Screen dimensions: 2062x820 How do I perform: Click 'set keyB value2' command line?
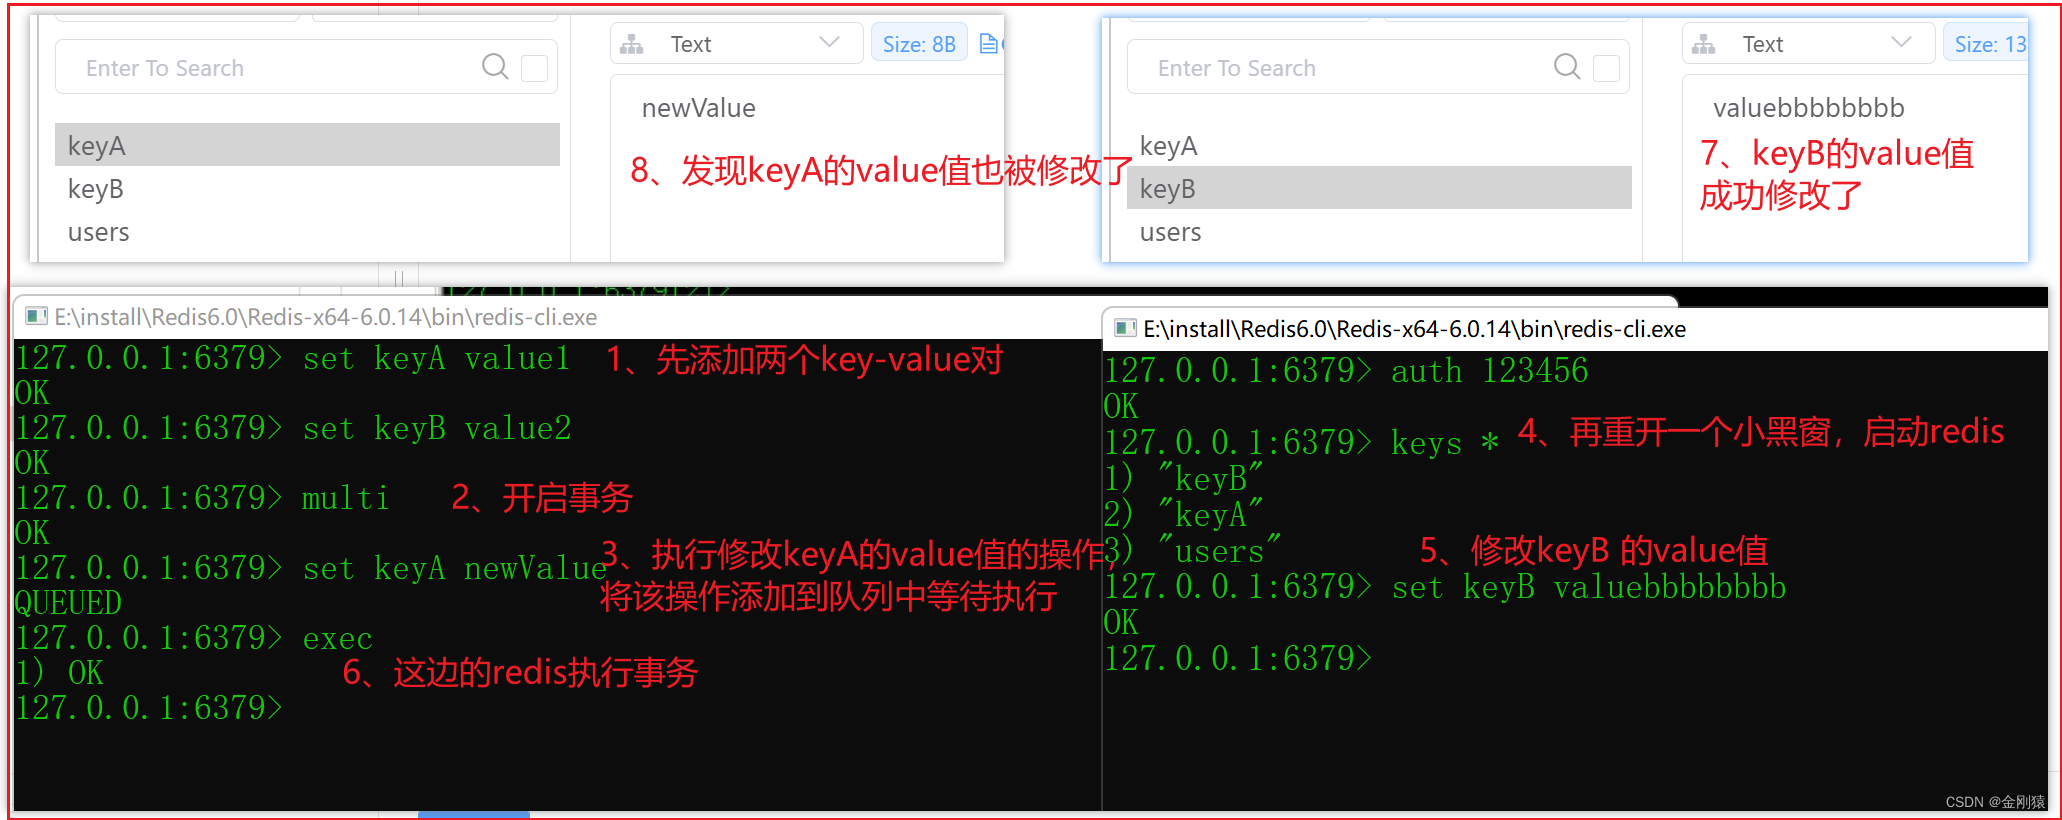pyautogui.click(x=292, y=428)
